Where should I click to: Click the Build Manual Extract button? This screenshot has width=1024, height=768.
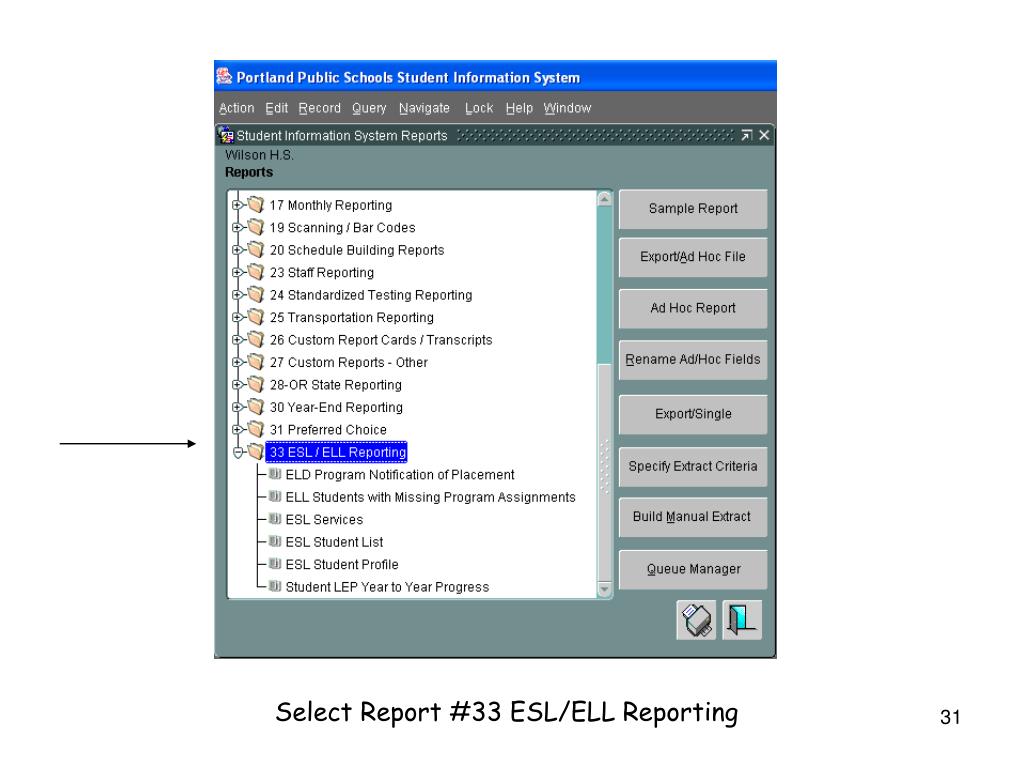[693, 517]
